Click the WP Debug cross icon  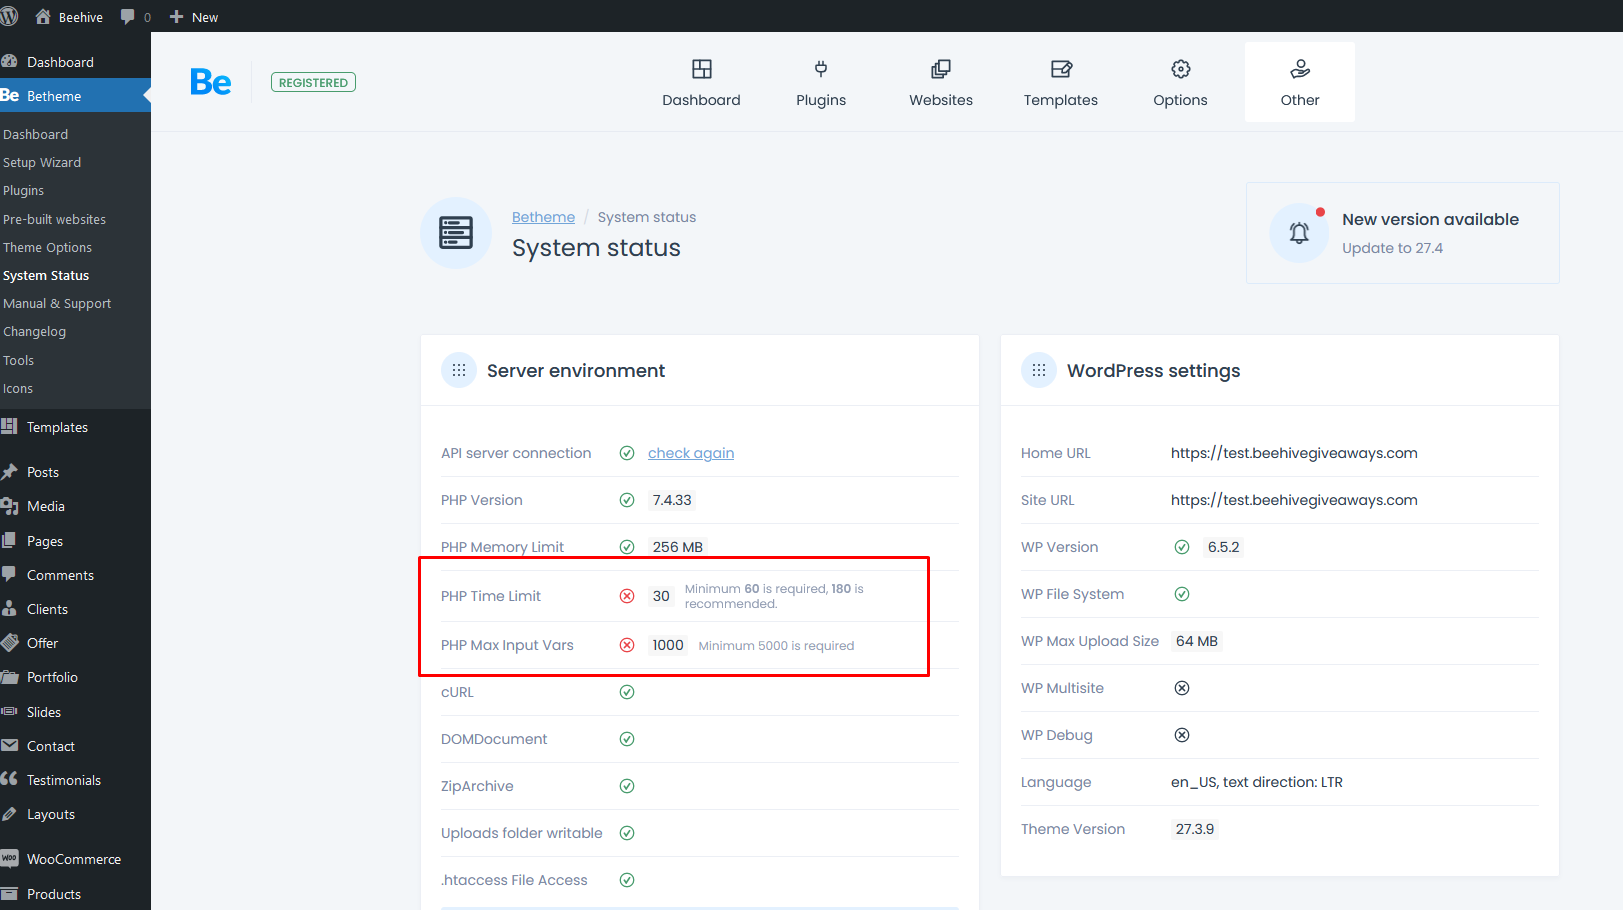tap(1182, 735)
